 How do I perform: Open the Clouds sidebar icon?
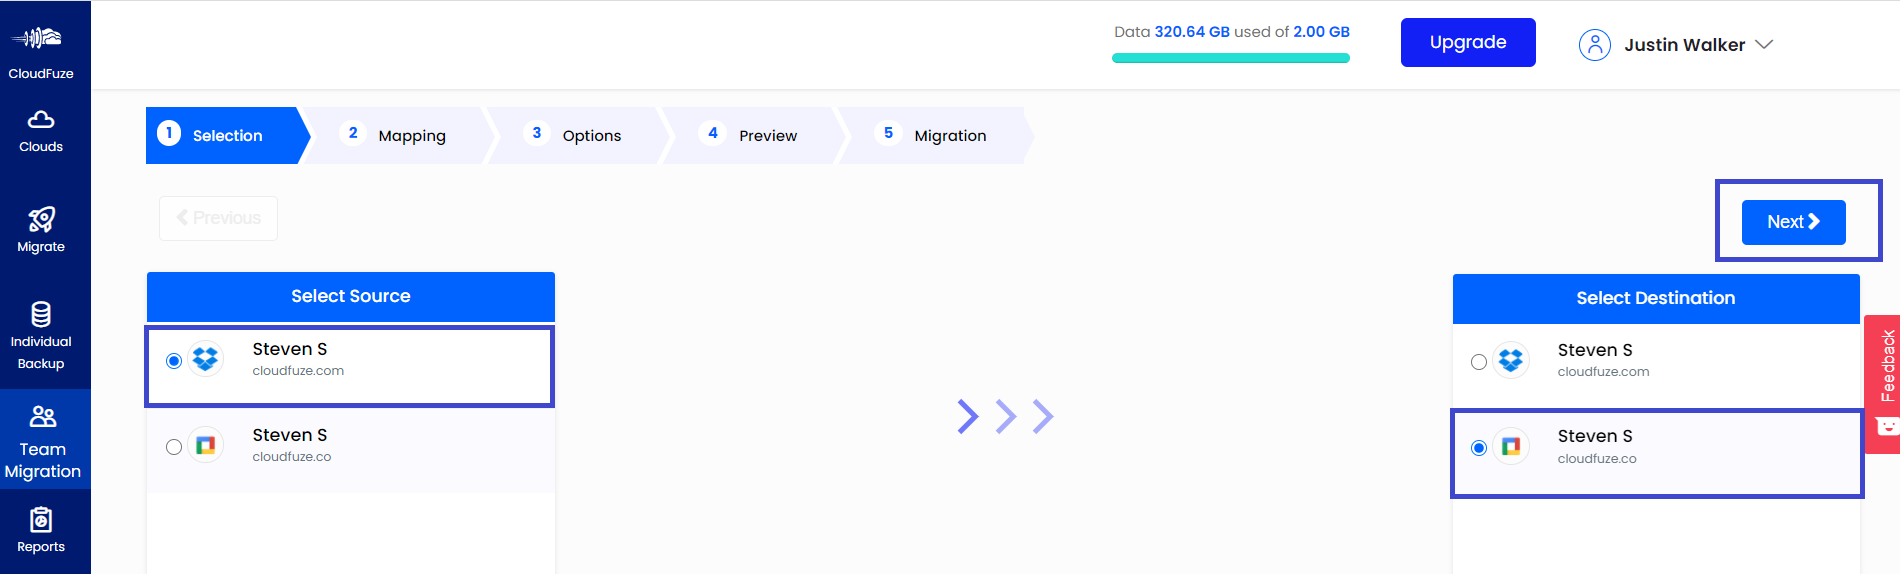tap(41, 120)
